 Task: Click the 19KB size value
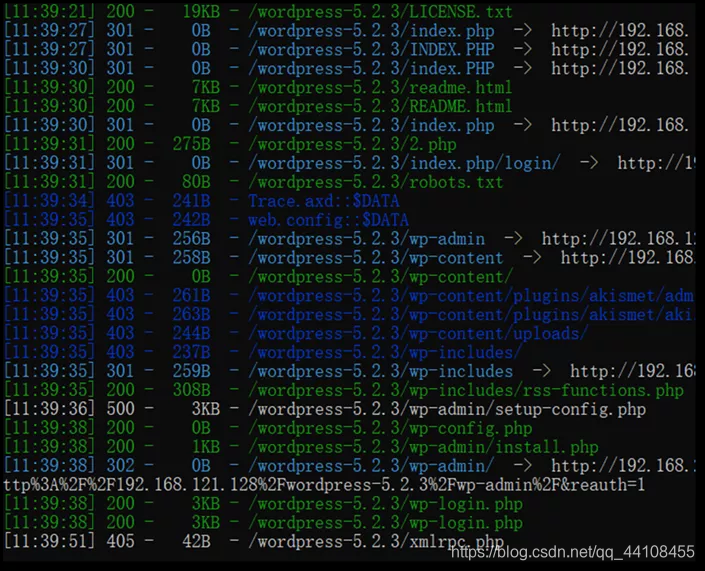pyautogui.click(x=201, y=12)
